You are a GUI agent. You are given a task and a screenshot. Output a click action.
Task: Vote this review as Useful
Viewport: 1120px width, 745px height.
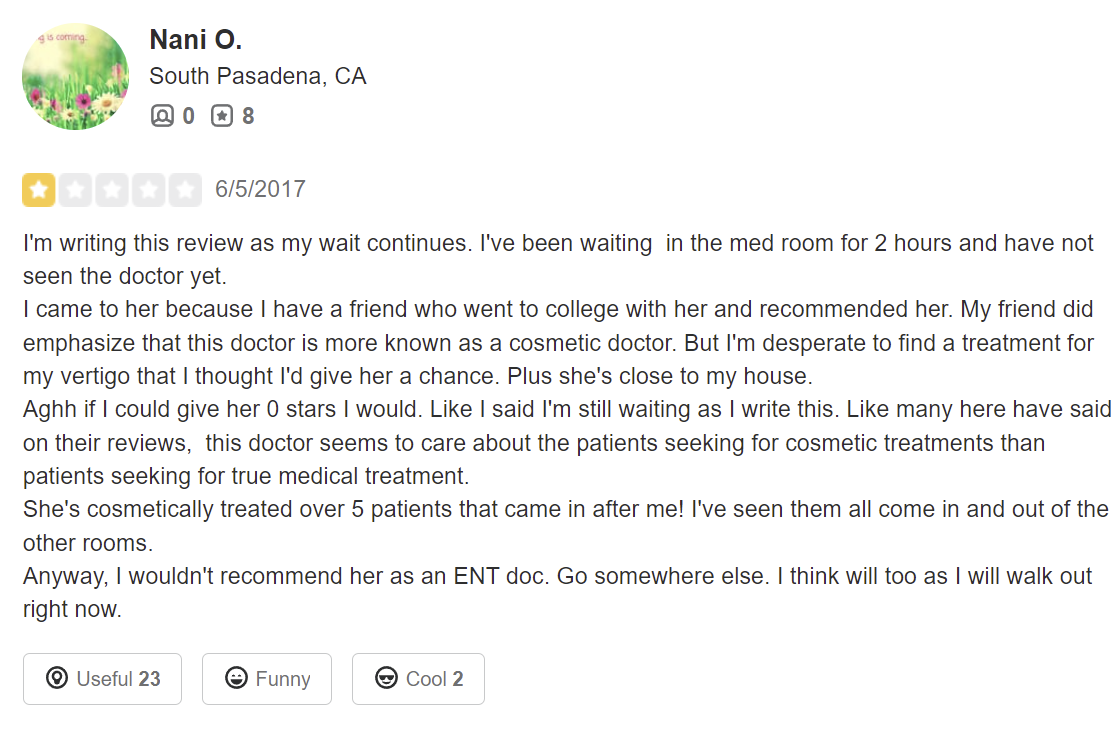[x=103, y=679]
